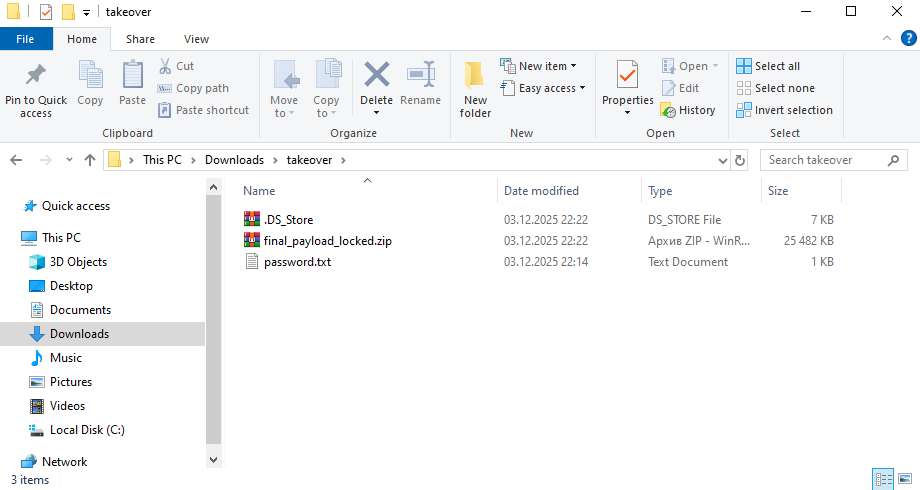Click the navigation pane scrollbar up arrow
This screenshot has height=490, width=920.
214,187
